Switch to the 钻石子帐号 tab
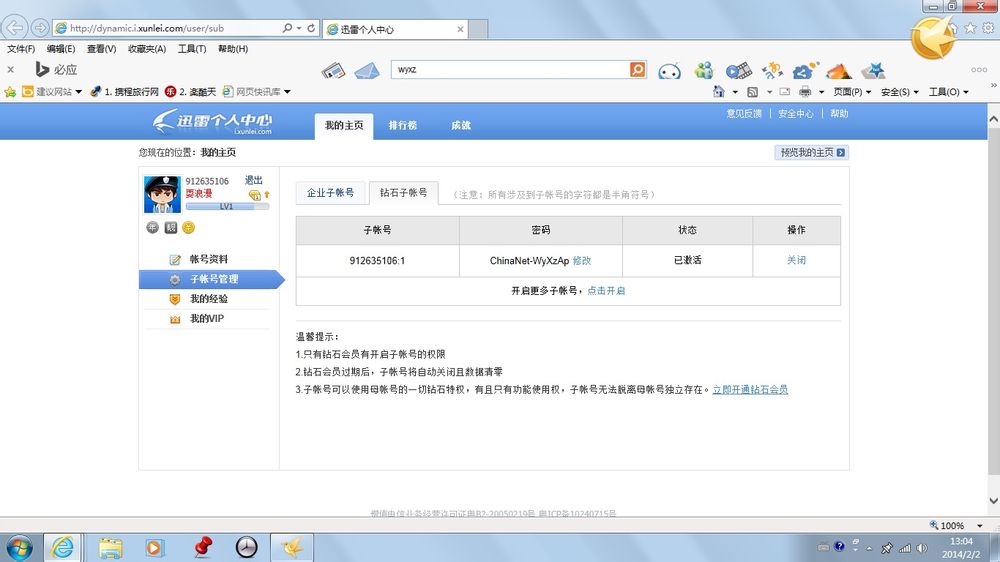The image size is (1000, 562). pyautogui.click(x=404, y=193)
